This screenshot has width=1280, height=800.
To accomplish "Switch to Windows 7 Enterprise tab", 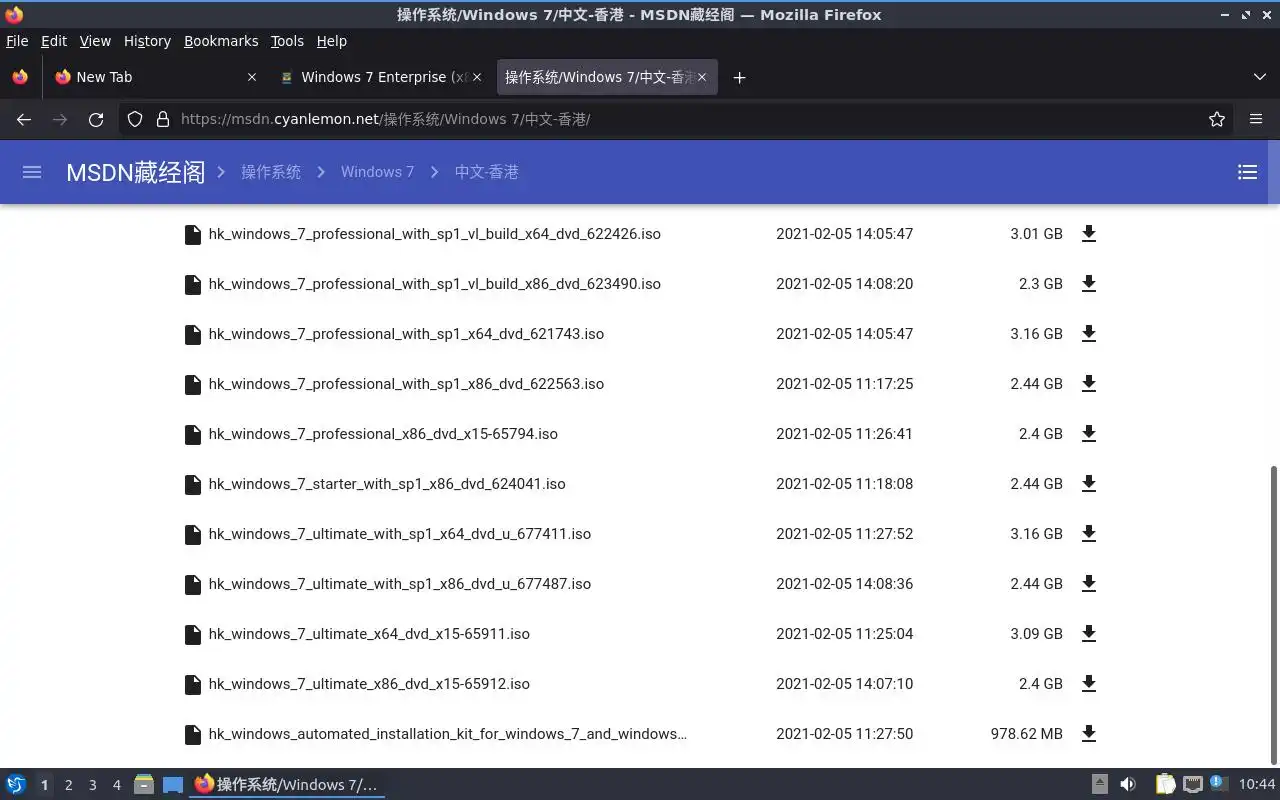I will [381, 77].
